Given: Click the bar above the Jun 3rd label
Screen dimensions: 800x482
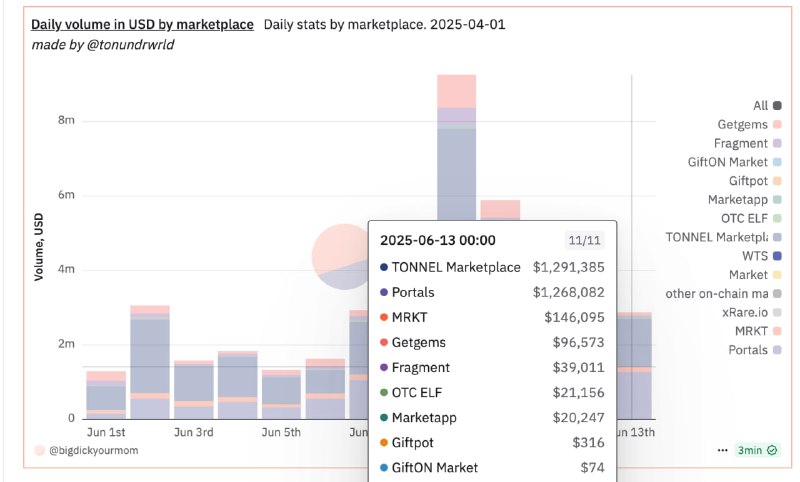Looking at the screenshot, I should click(194, 390).
